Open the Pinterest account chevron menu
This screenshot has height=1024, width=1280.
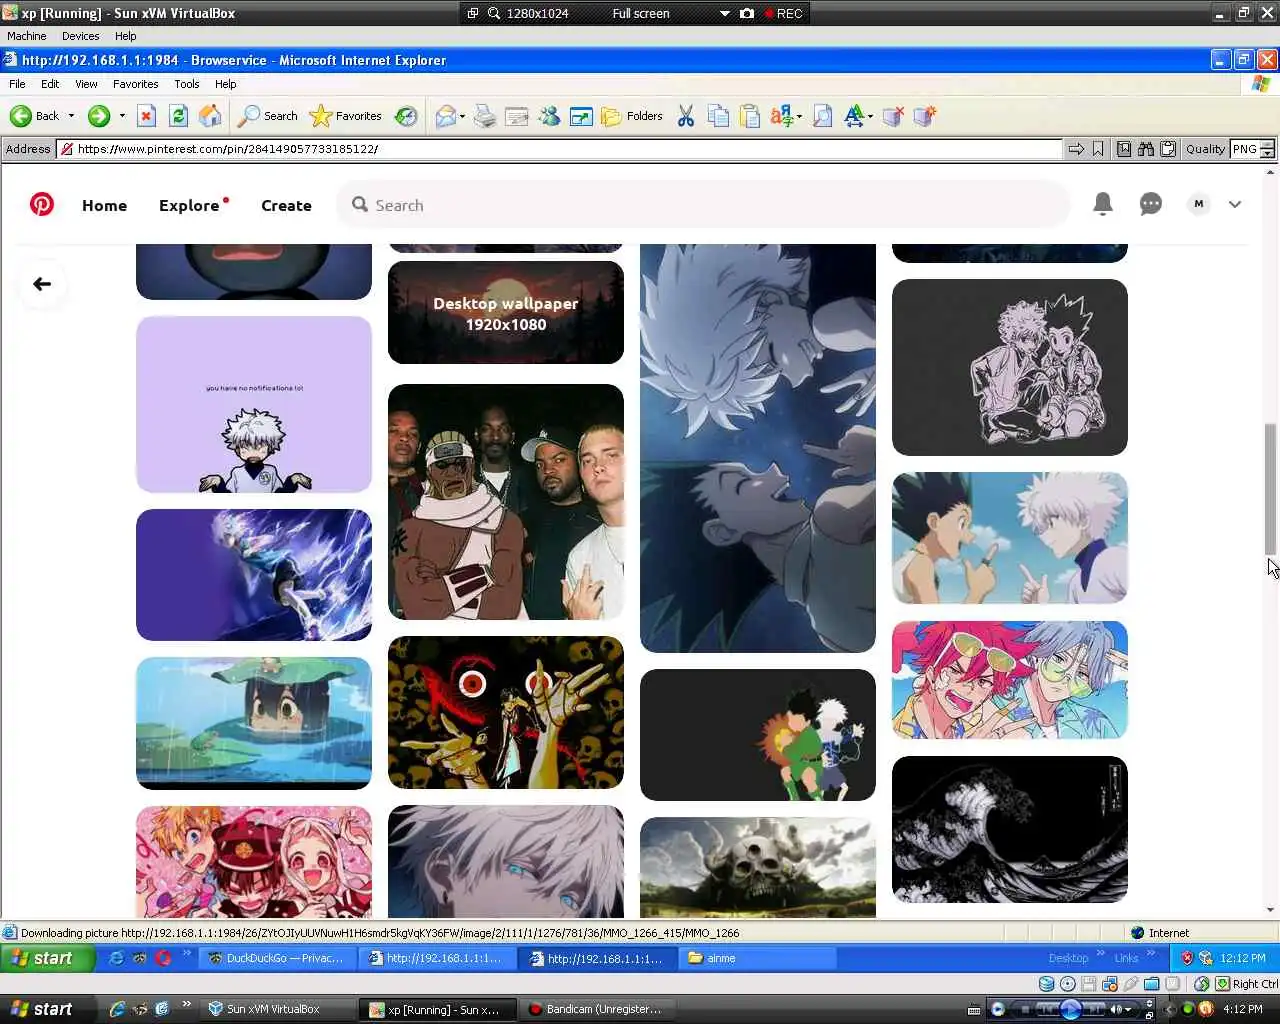tap(1235, 204)
